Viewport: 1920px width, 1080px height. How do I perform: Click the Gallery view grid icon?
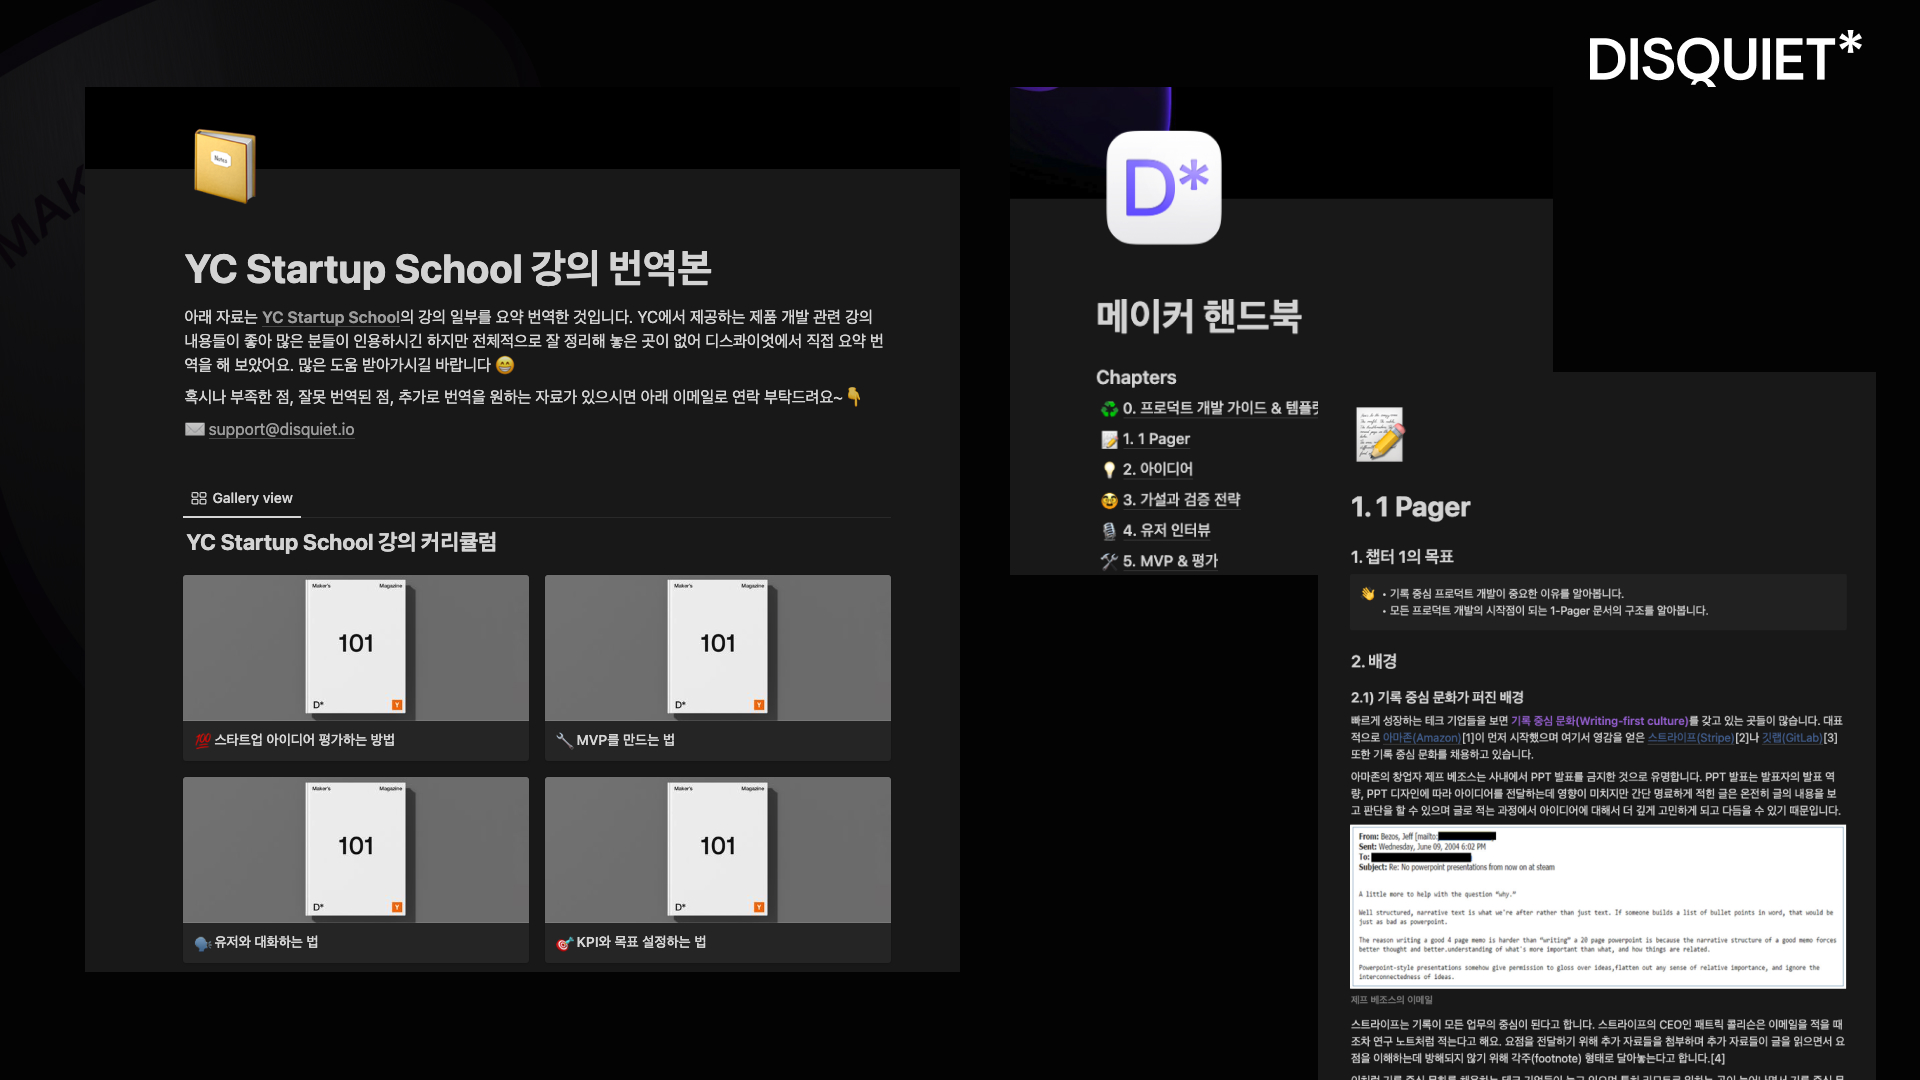199,498
